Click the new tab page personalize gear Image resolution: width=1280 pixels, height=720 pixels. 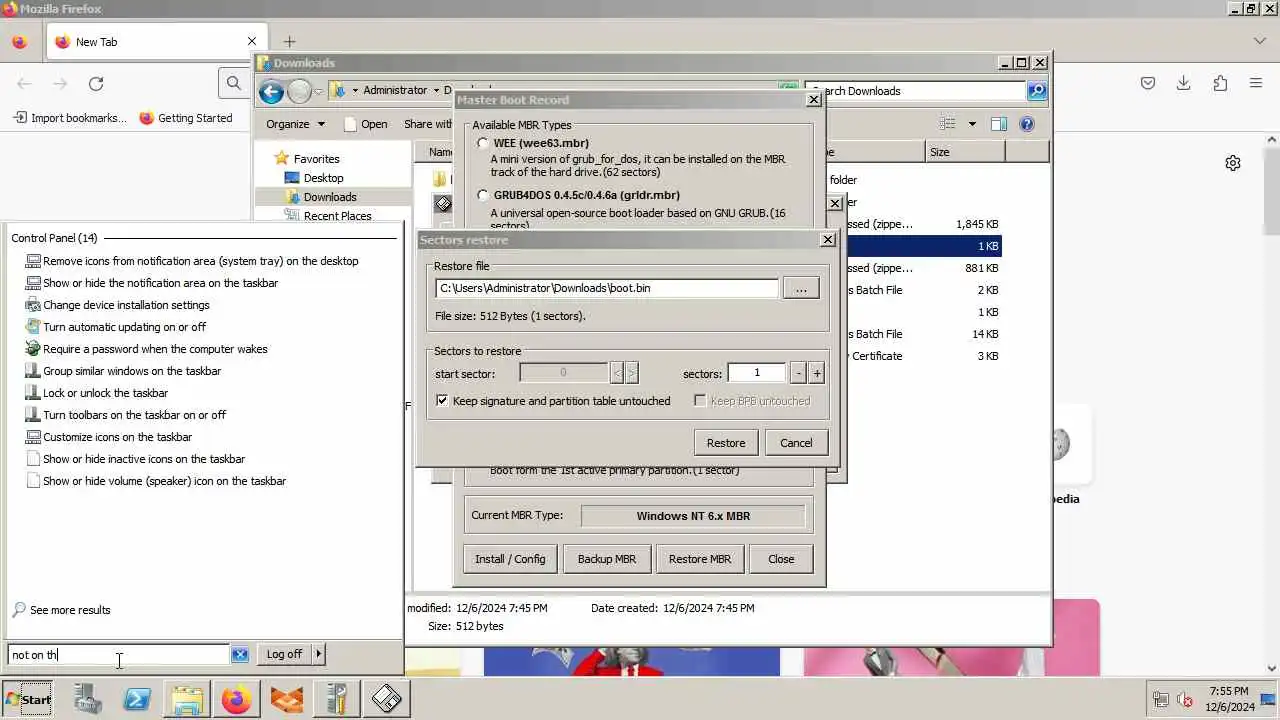(1233, 163)
